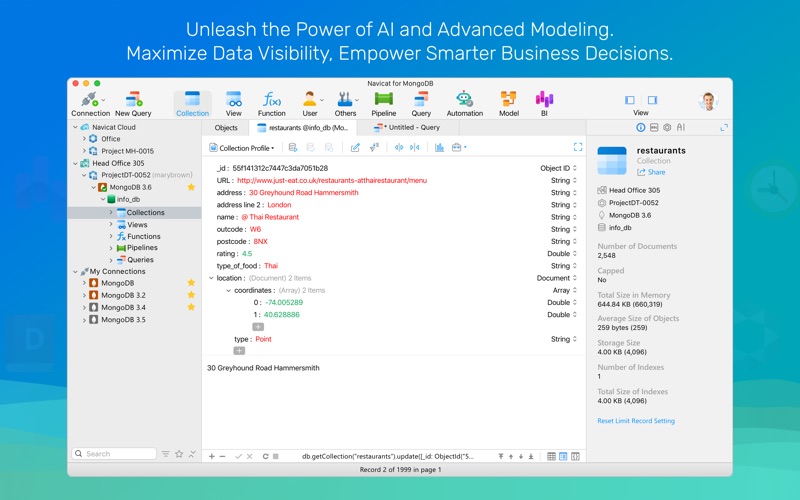Switch to grid view
This screenshot has height=500, width=800.
click(551, 456)
